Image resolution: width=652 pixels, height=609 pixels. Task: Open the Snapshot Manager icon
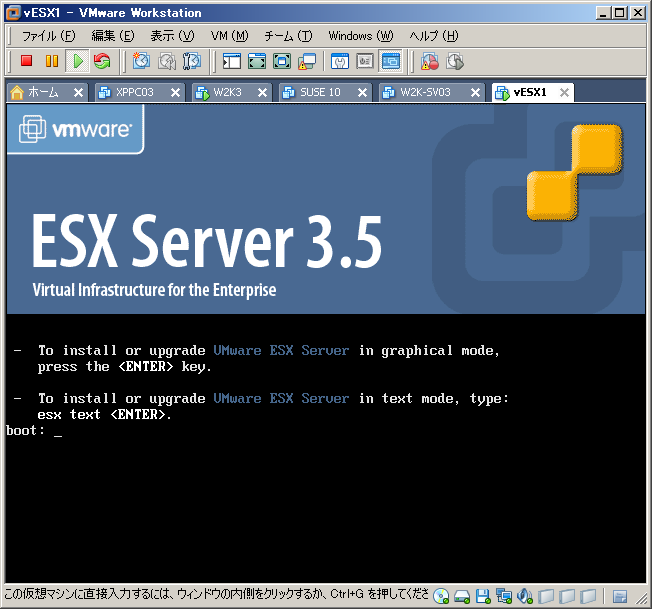pyautogui.click(x=192, y=61)
